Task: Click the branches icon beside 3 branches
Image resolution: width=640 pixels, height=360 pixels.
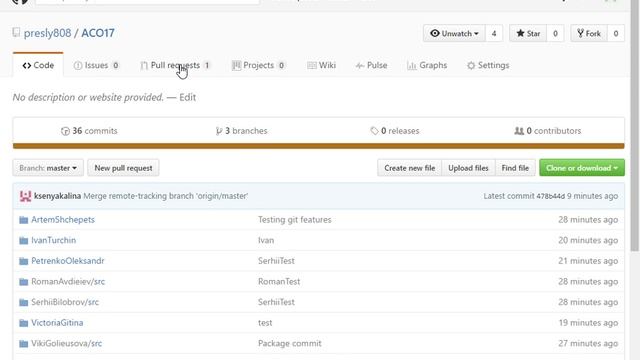Action: point(219,131)
